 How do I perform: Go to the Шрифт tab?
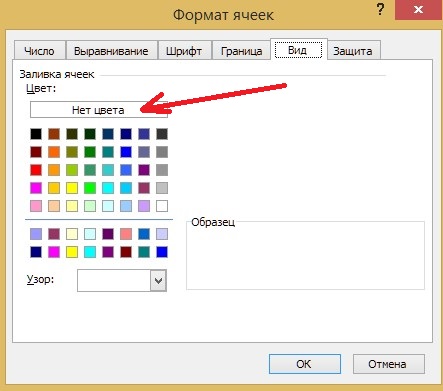[184, 51]
